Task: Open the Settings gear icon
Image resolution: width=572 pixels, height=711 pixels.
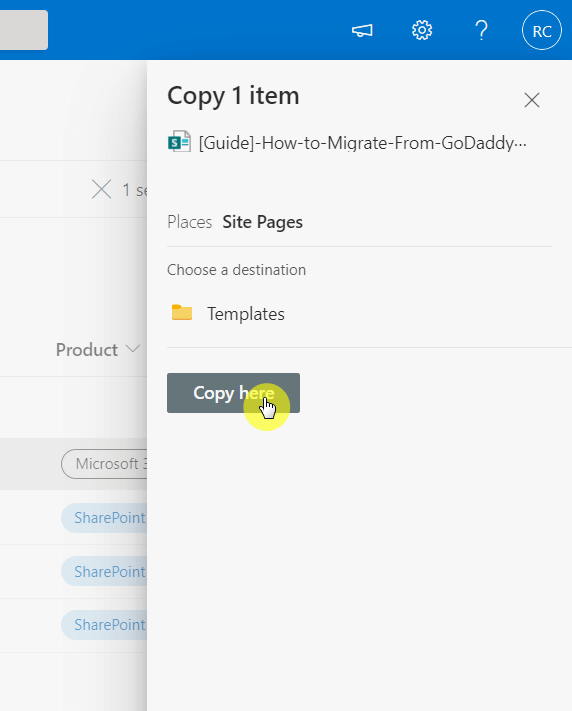Action: click(422, 30)
